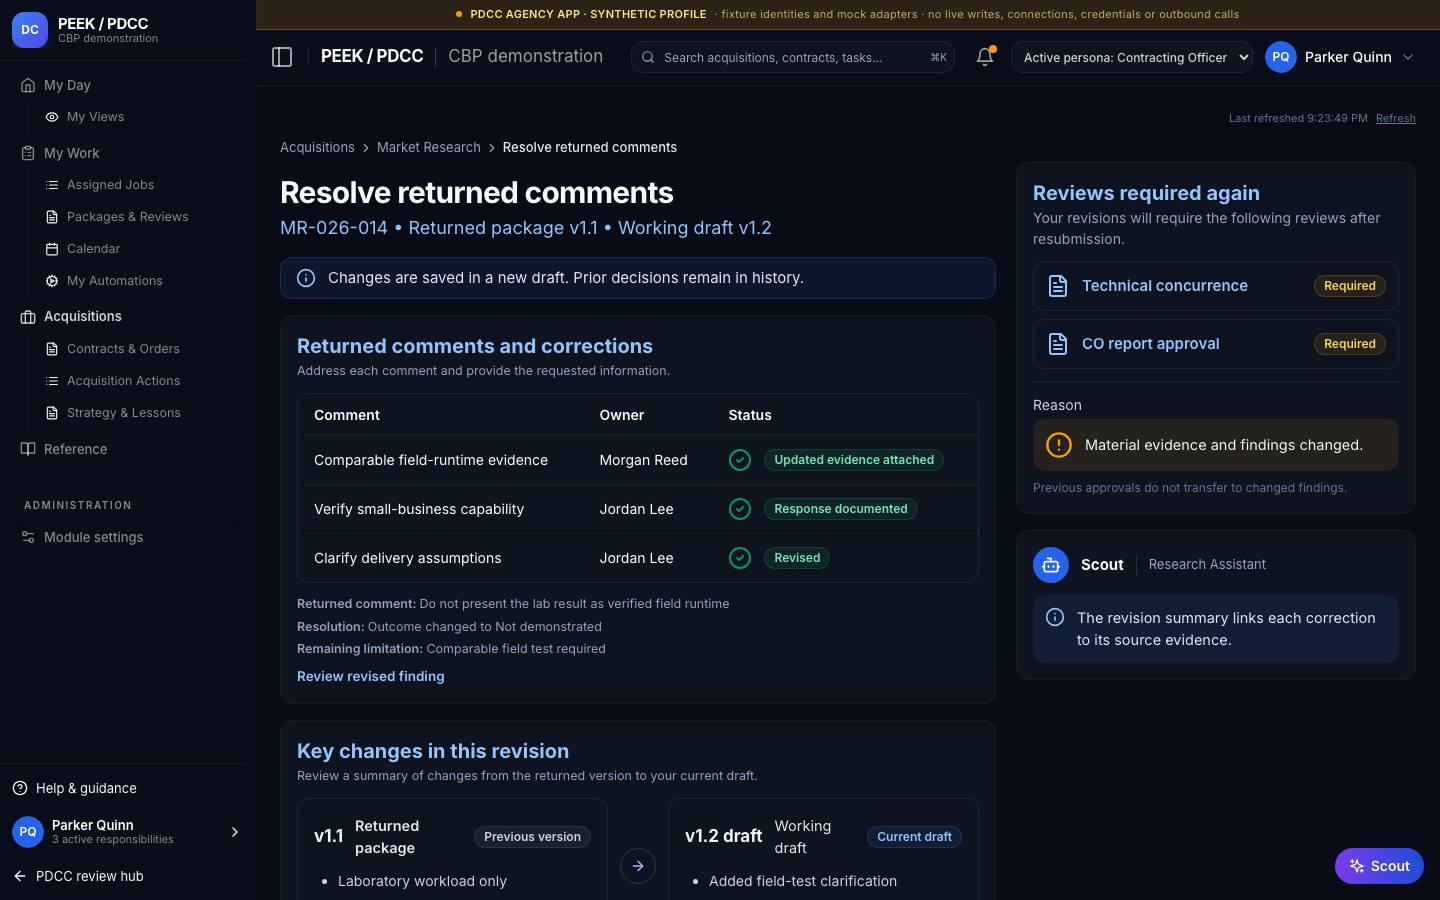This screenshot has width=1440, height=900.
Task: Click the Current draft badge
Action: [x=914, y=837]
